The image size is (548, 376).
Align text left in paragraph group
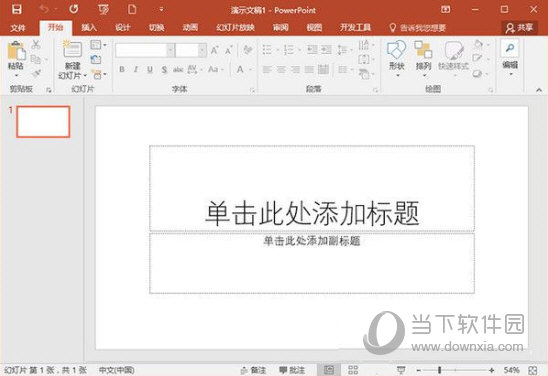pyautogui.click(x=267, y=70)
